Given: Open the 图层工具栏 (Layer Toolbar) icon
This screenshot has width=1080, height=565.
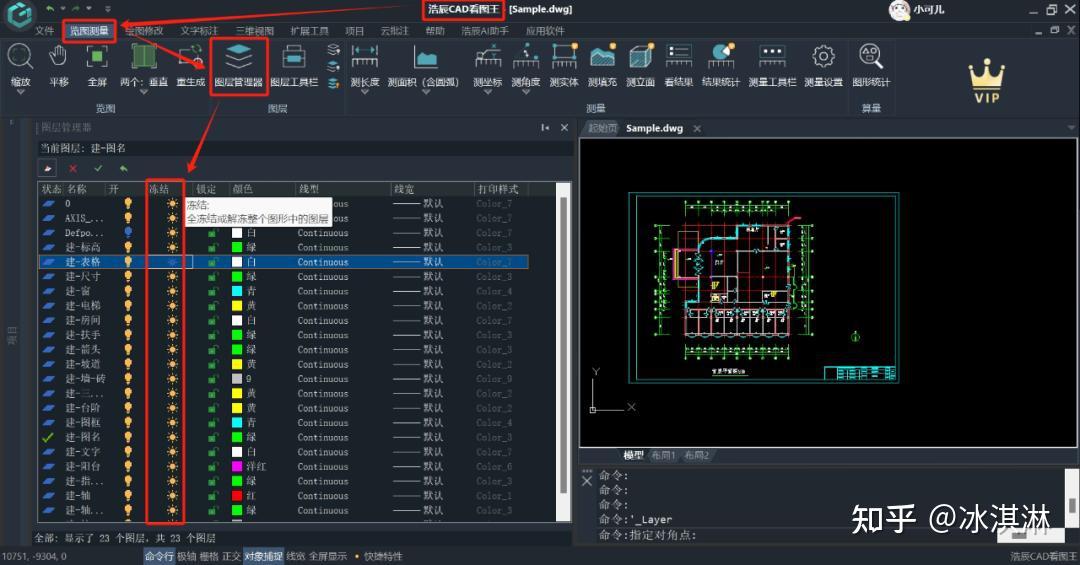Looking at the screenshot, I should tap(294, 56).
